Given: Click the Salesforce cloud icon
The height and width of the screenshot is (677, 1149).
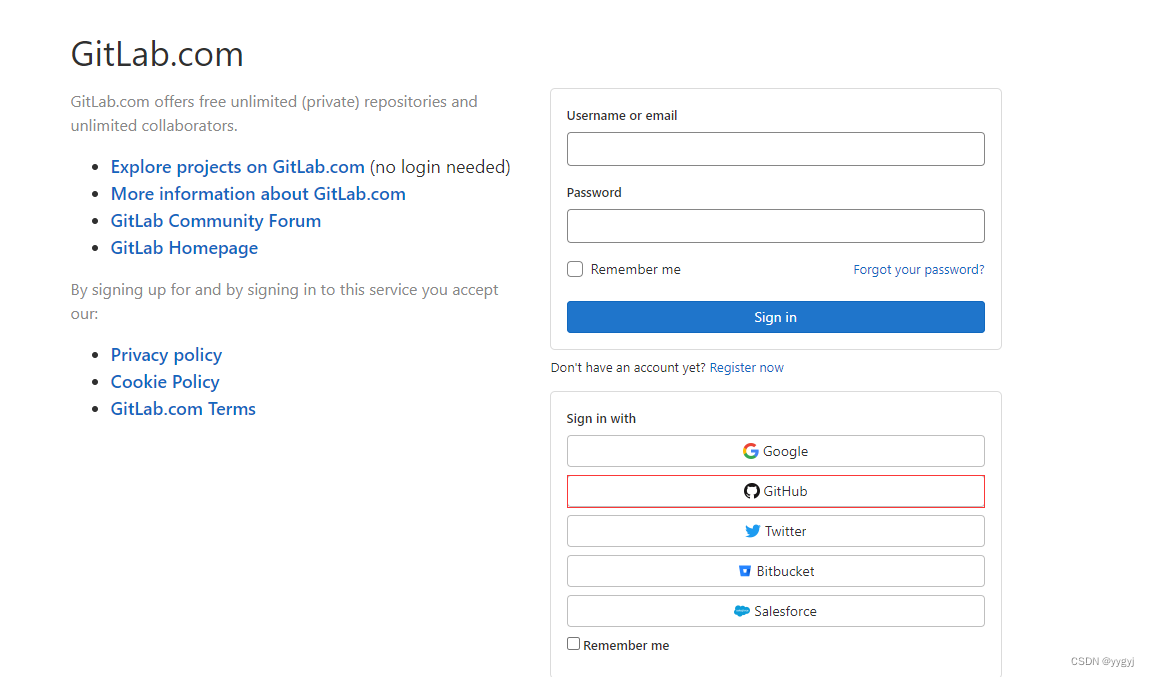Looking at the screenshot, I should 742,611.
